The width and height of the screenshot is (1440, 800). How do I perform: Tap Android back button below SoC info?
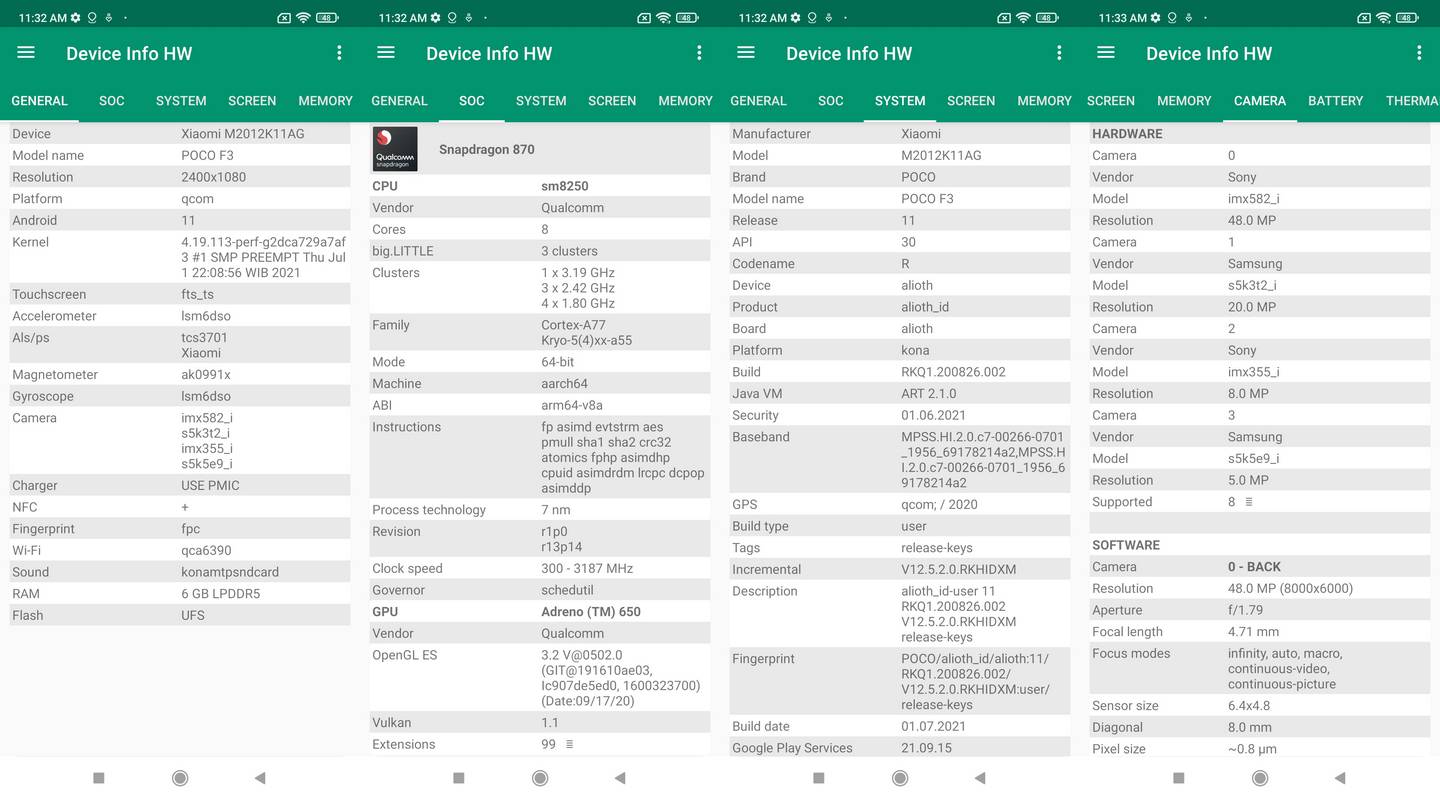pyautogui.click(x=620, y=778)
